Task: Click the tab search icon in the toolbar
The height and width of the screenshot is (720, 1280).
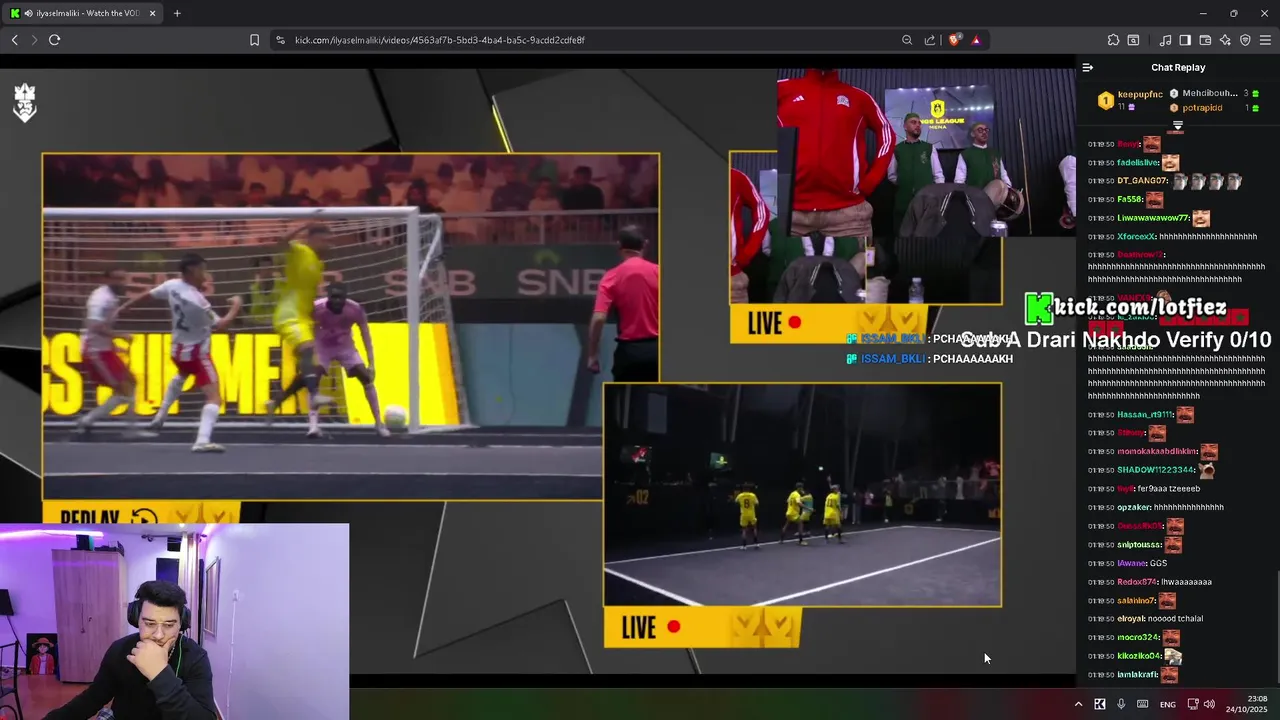Action: click(1133, 40)
